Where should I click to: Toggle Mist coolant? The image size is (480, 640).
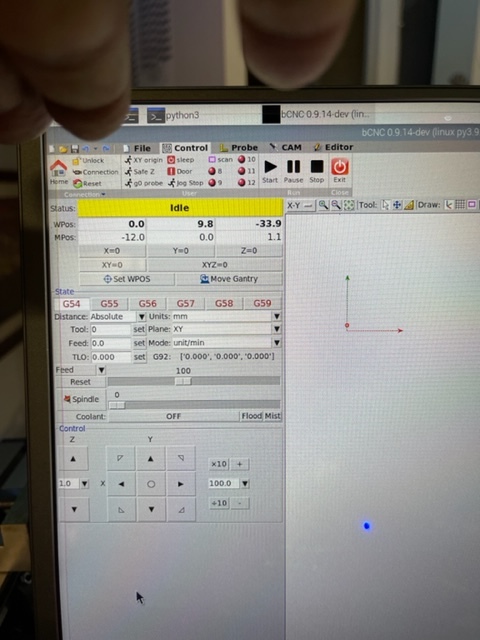272,416
